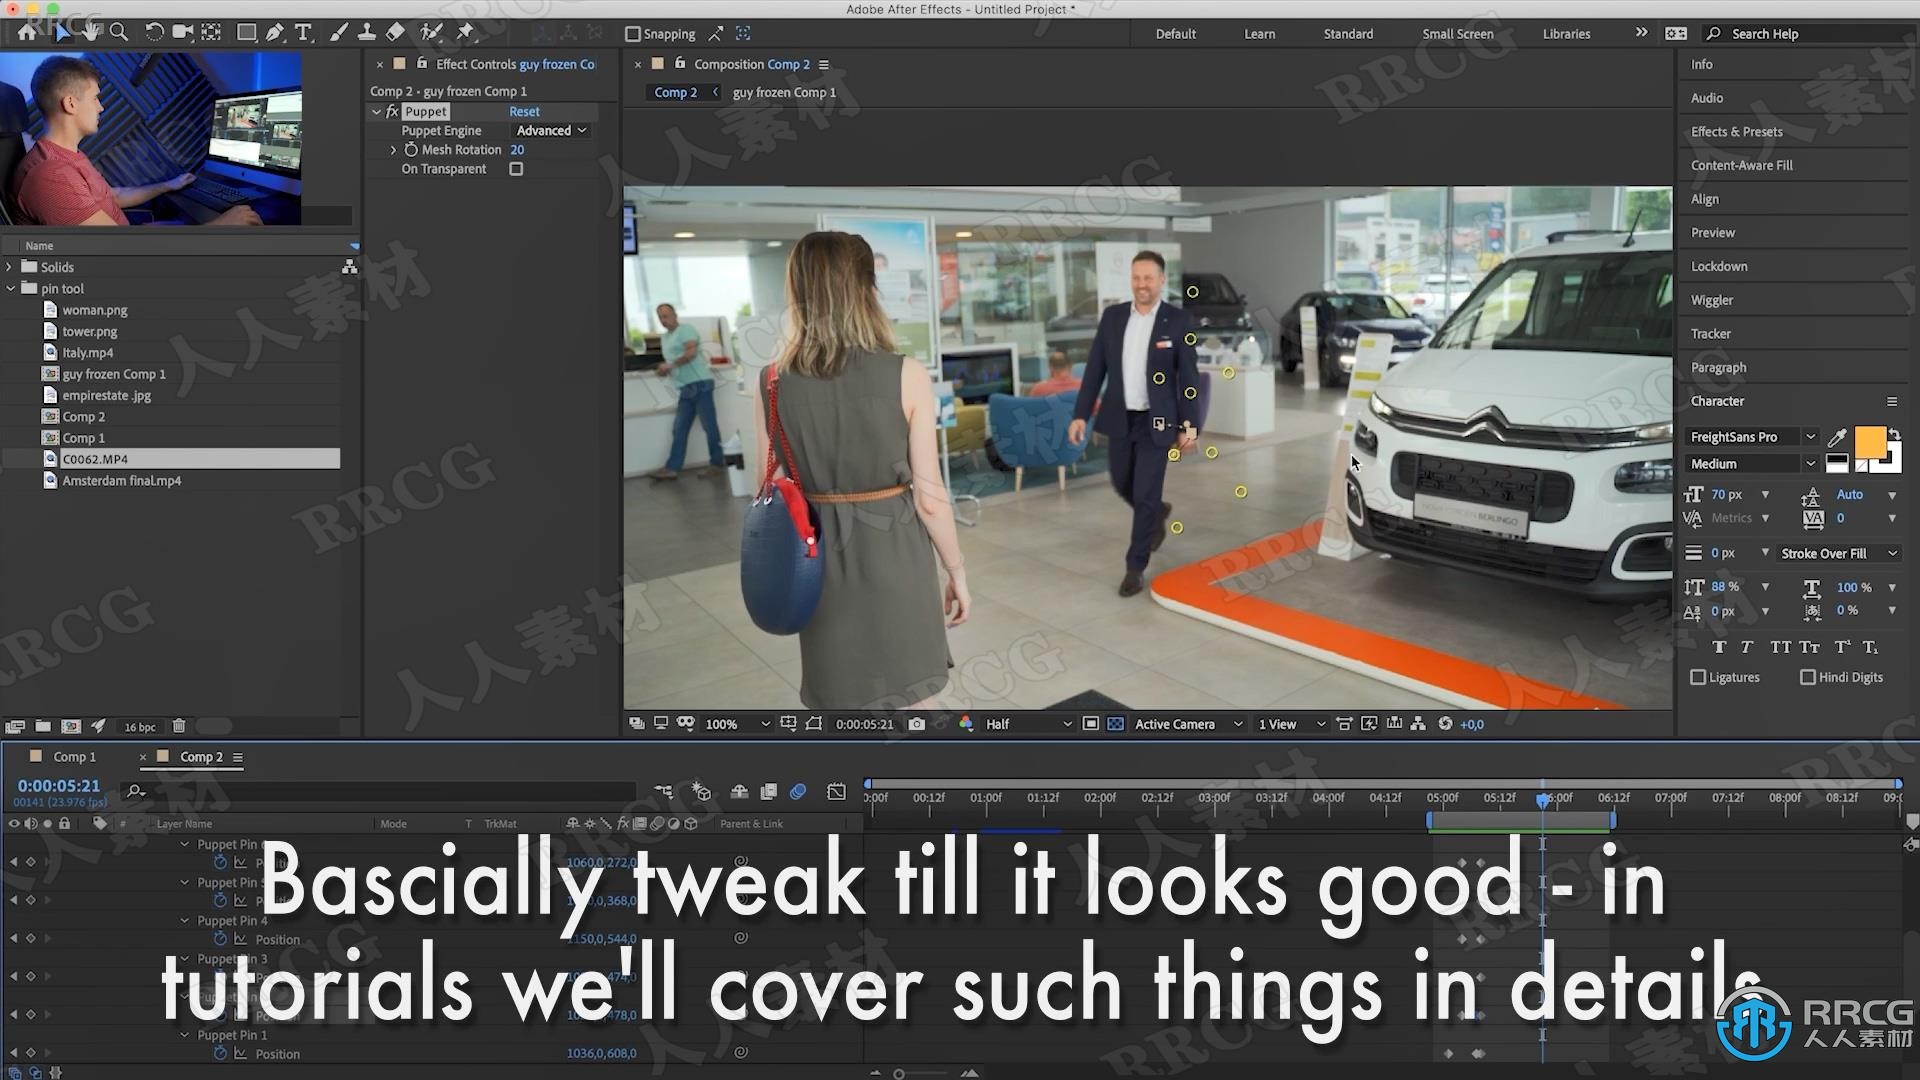Image resolution: width=1920 pixels, height=1080 pixels.
Task: Drag the FreightSans Pro font size slider
Action: click(x=1725, y=493)
